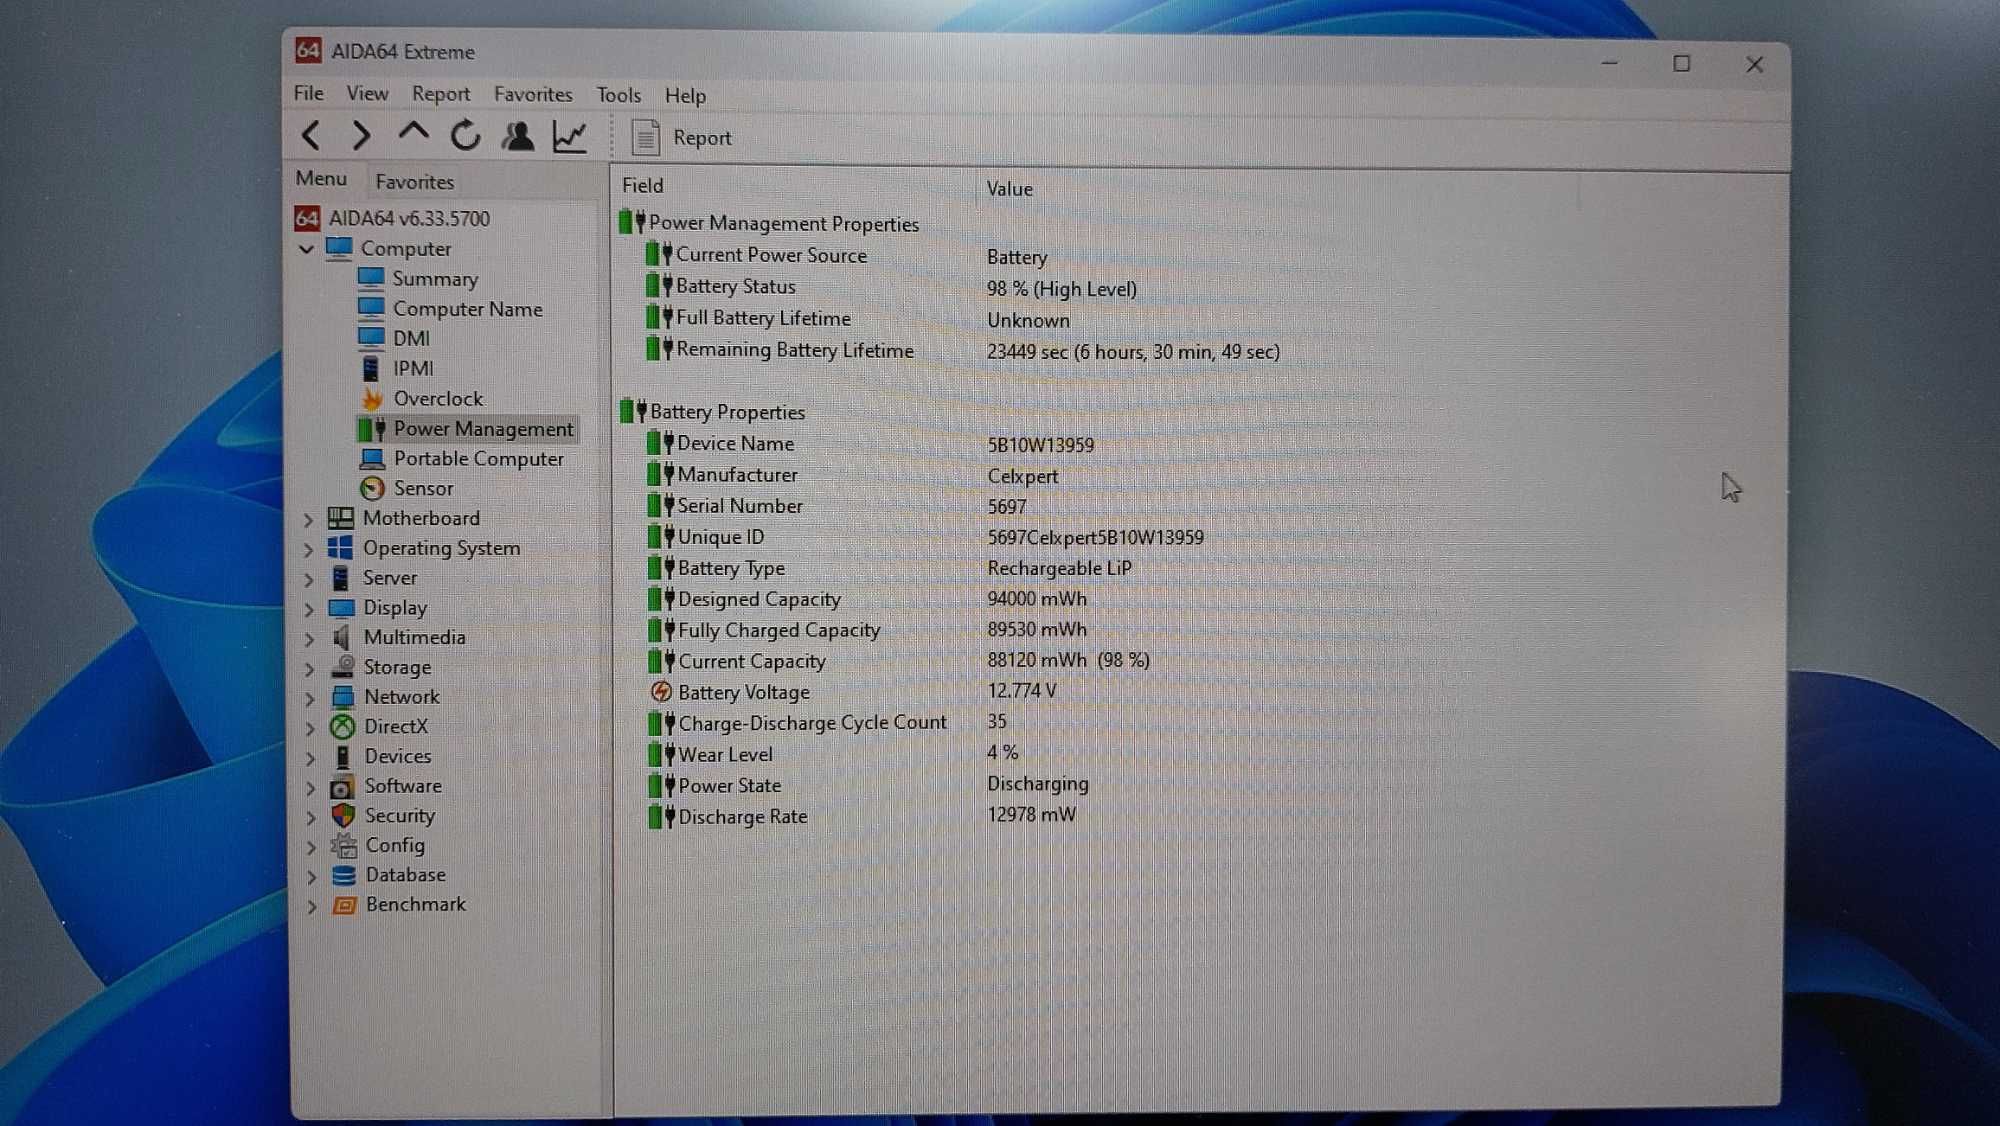The width and height of the screenshot is (2000, 1126).
Task: Click the value 5697Celxpert5B10W13959
Action: [x=1096, y=537]
